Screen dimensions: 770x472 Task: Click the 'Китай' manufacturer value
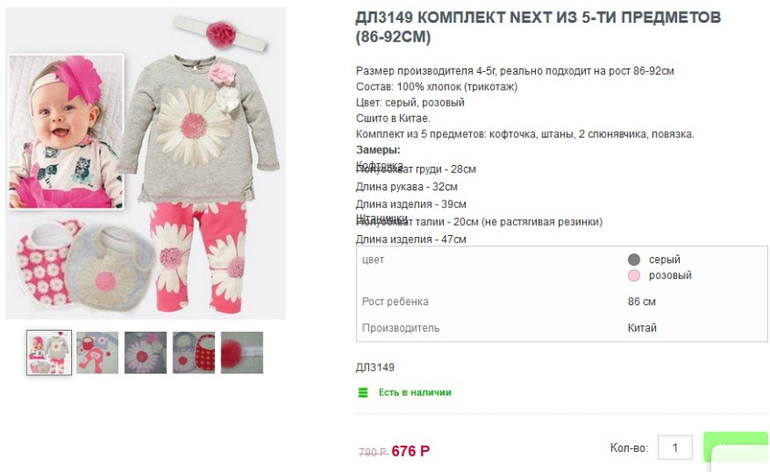[642, 328]
